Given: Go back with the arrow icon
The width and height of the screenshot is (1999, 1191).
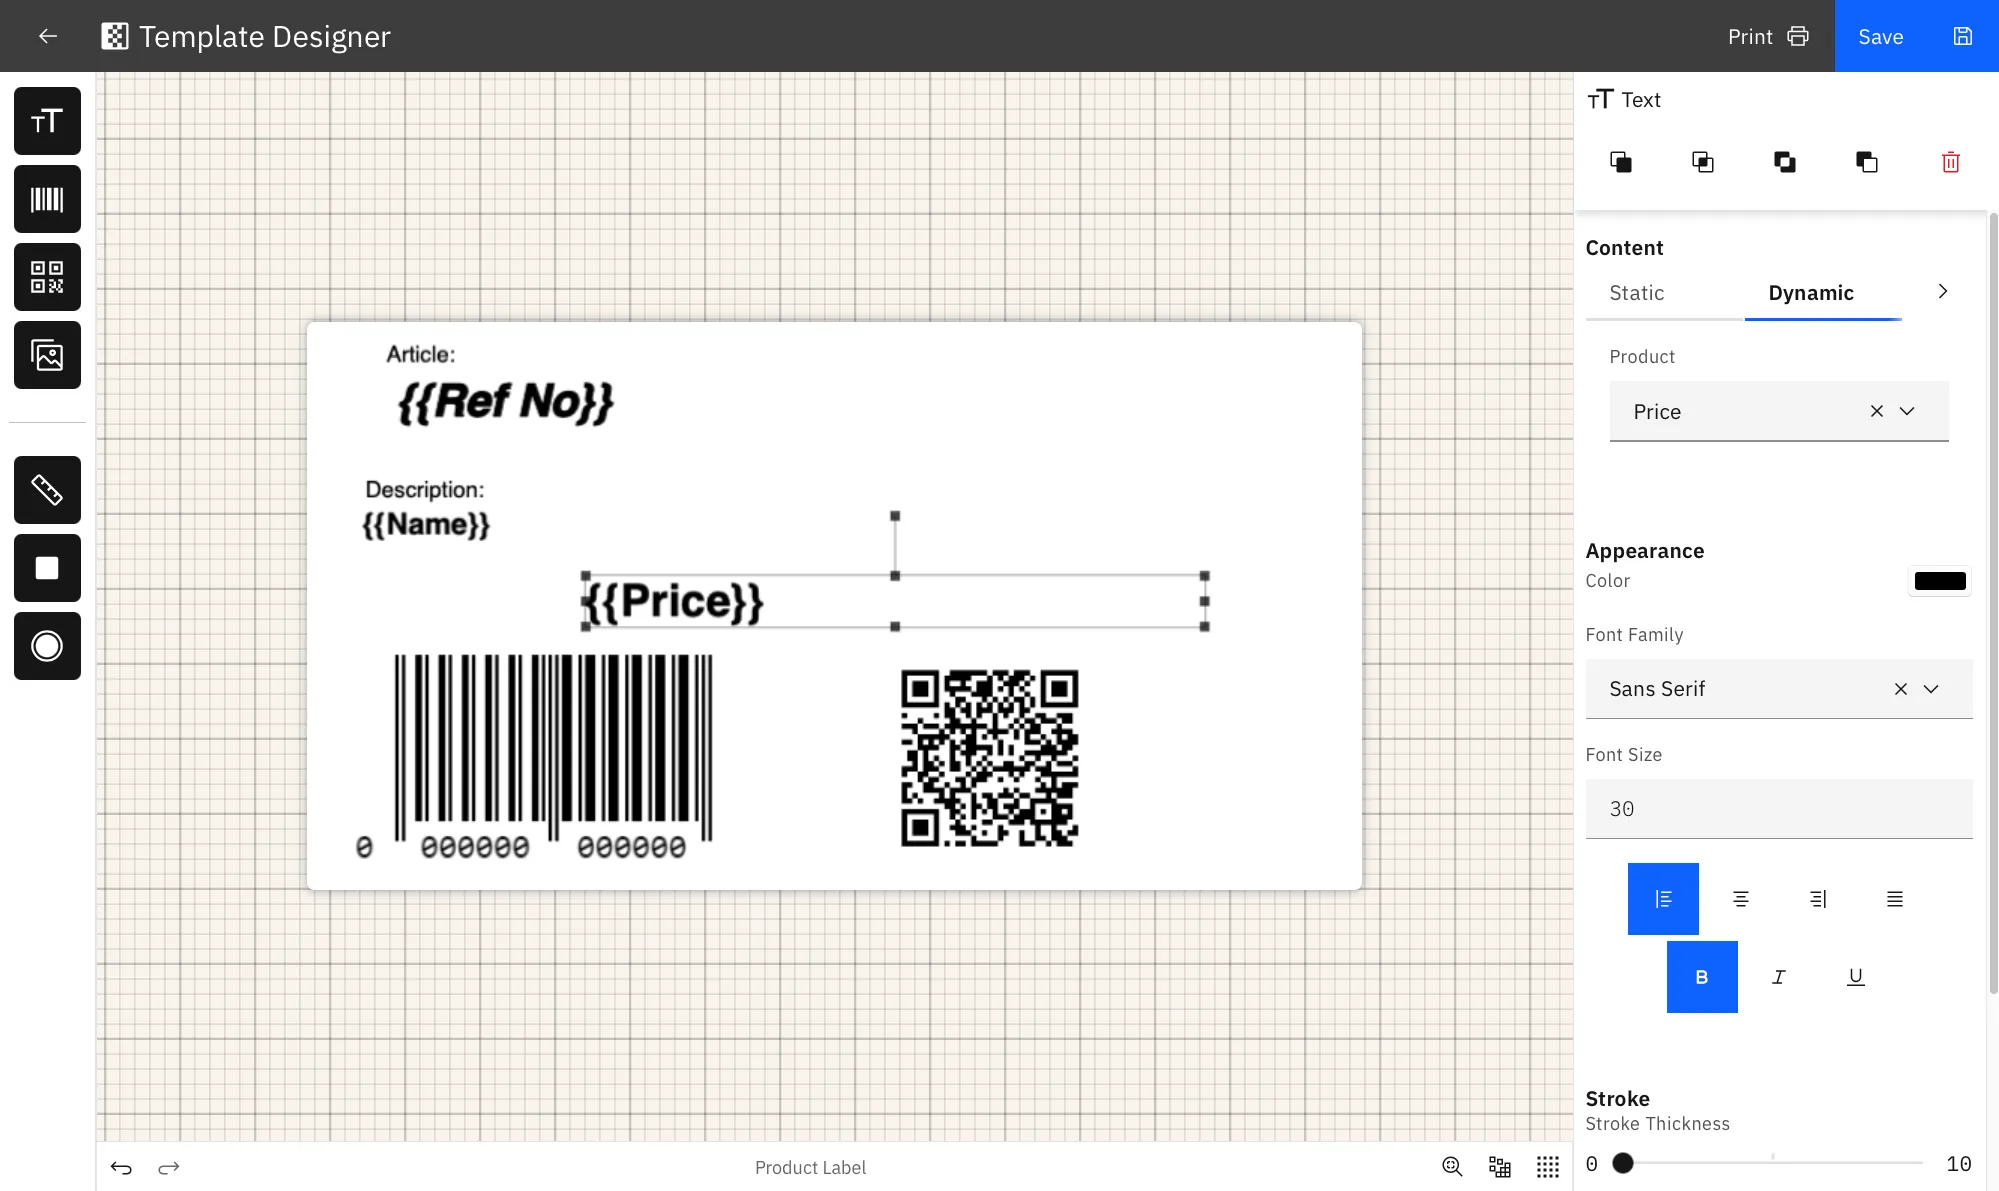Looking at the screenshot, I should point(47,36).
